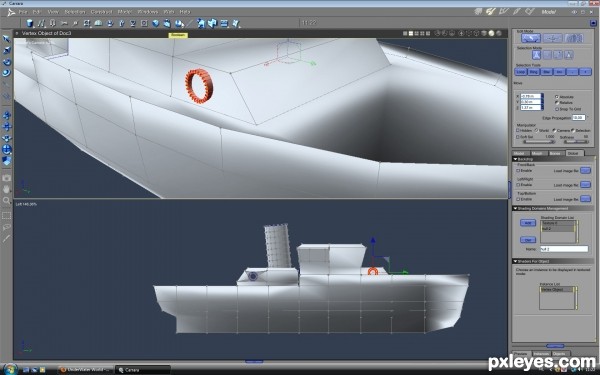Viewport: 600px width, 375px height.
Task: Switch to the Bones tab
Action: tap(555, 153)
